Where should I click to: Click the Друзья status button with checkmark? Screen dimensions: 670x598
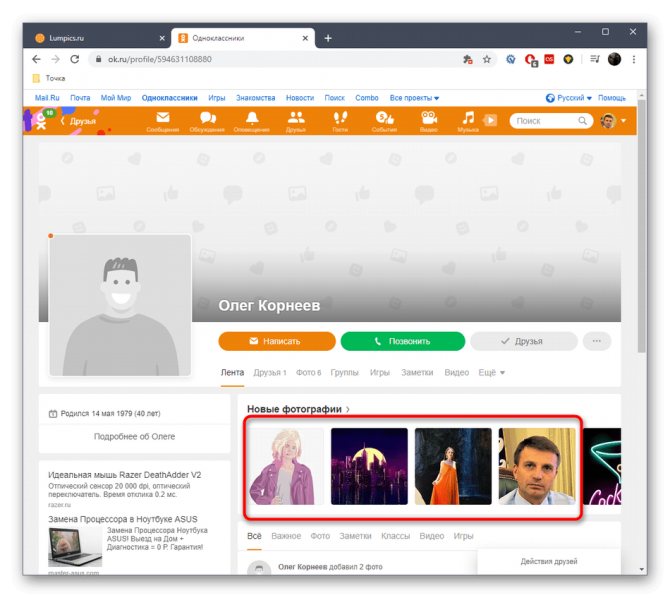523,341
